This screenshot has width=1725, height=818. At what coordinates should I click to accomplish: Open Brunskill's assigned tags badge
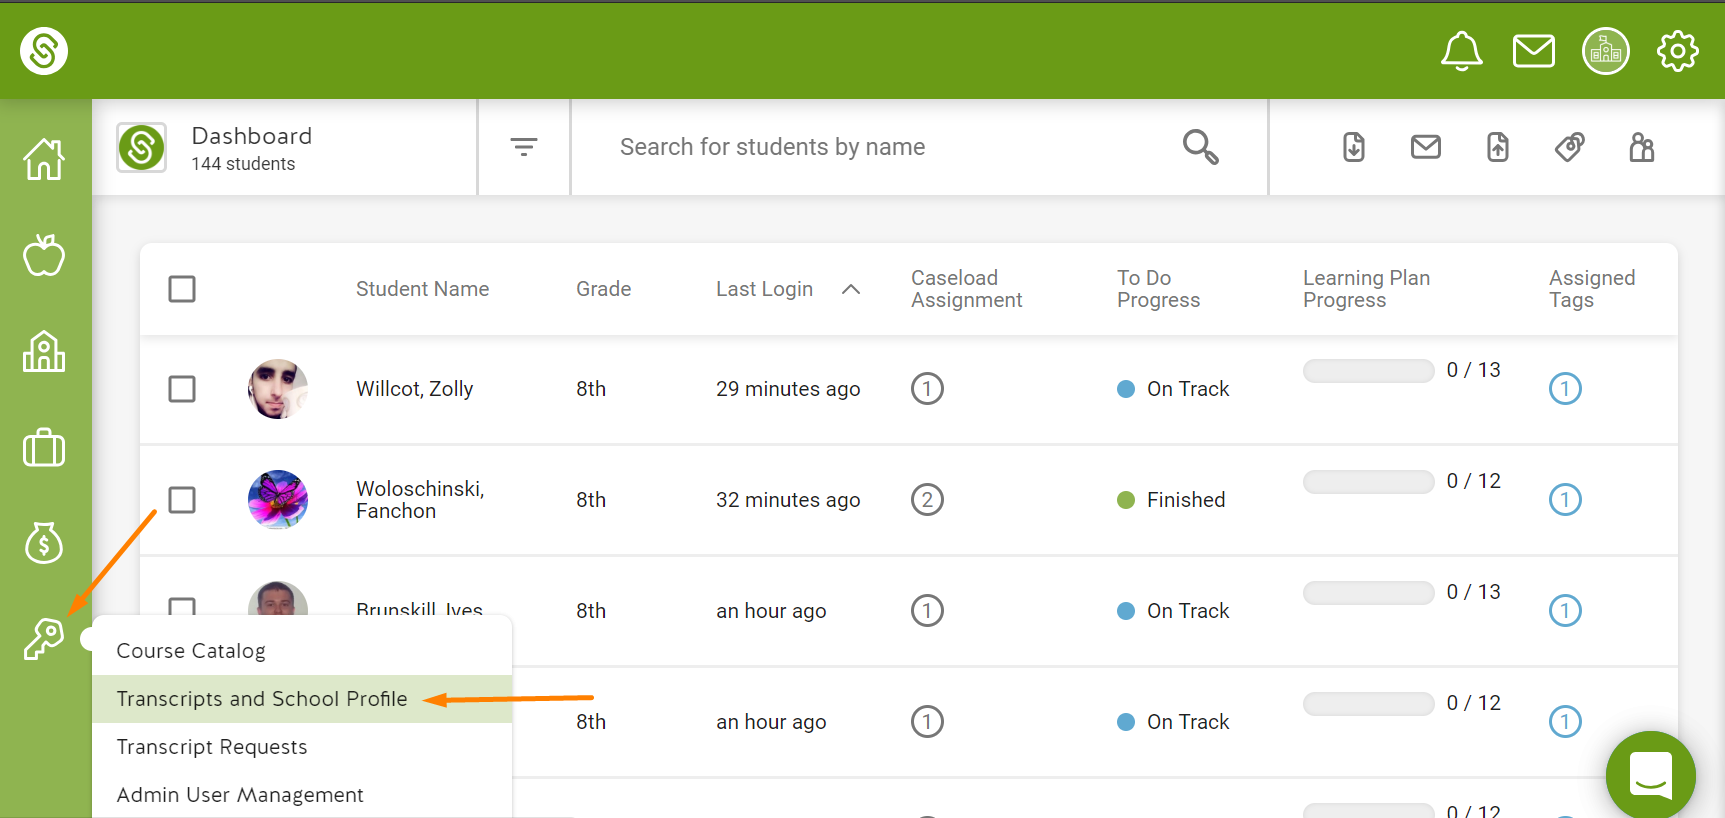pyautogui.click(x=1565, y=610)
